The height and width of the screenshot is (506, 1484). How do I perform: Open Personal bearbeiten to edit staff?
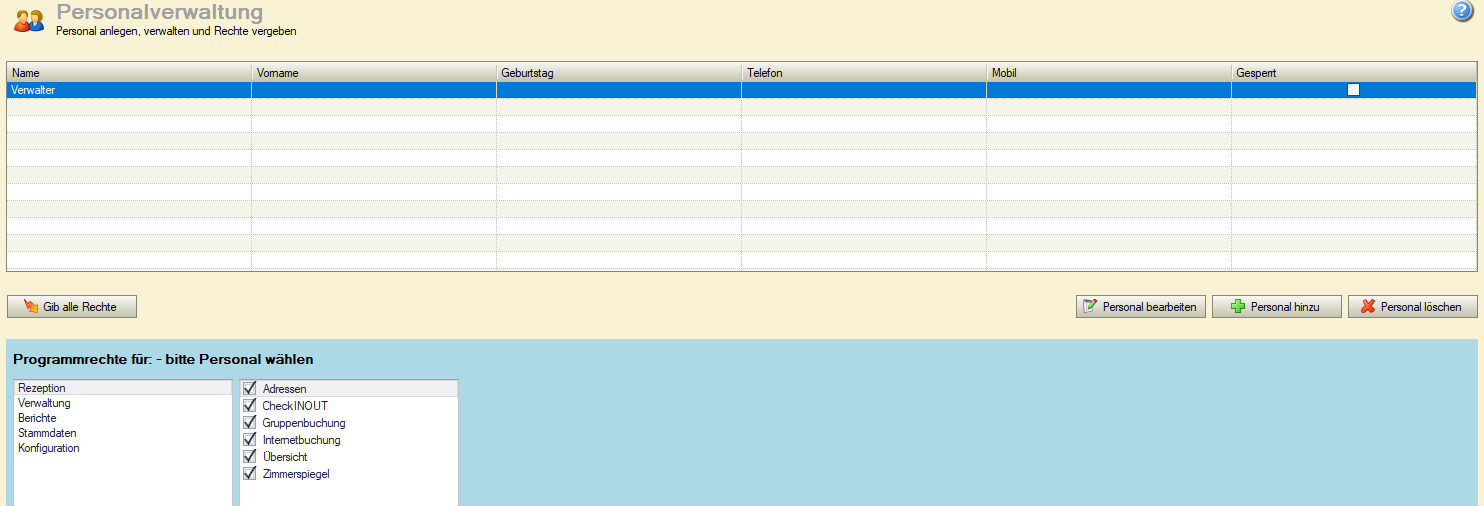click(1141, 307)
